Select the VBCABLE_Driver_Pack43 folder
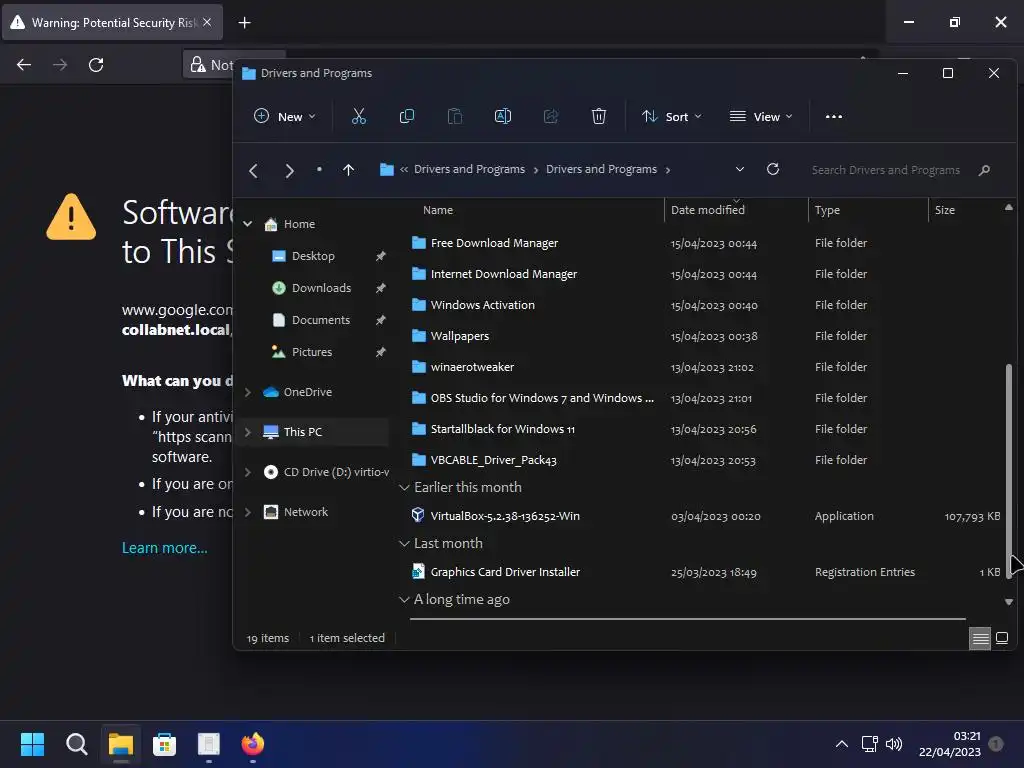 [493, 460]
